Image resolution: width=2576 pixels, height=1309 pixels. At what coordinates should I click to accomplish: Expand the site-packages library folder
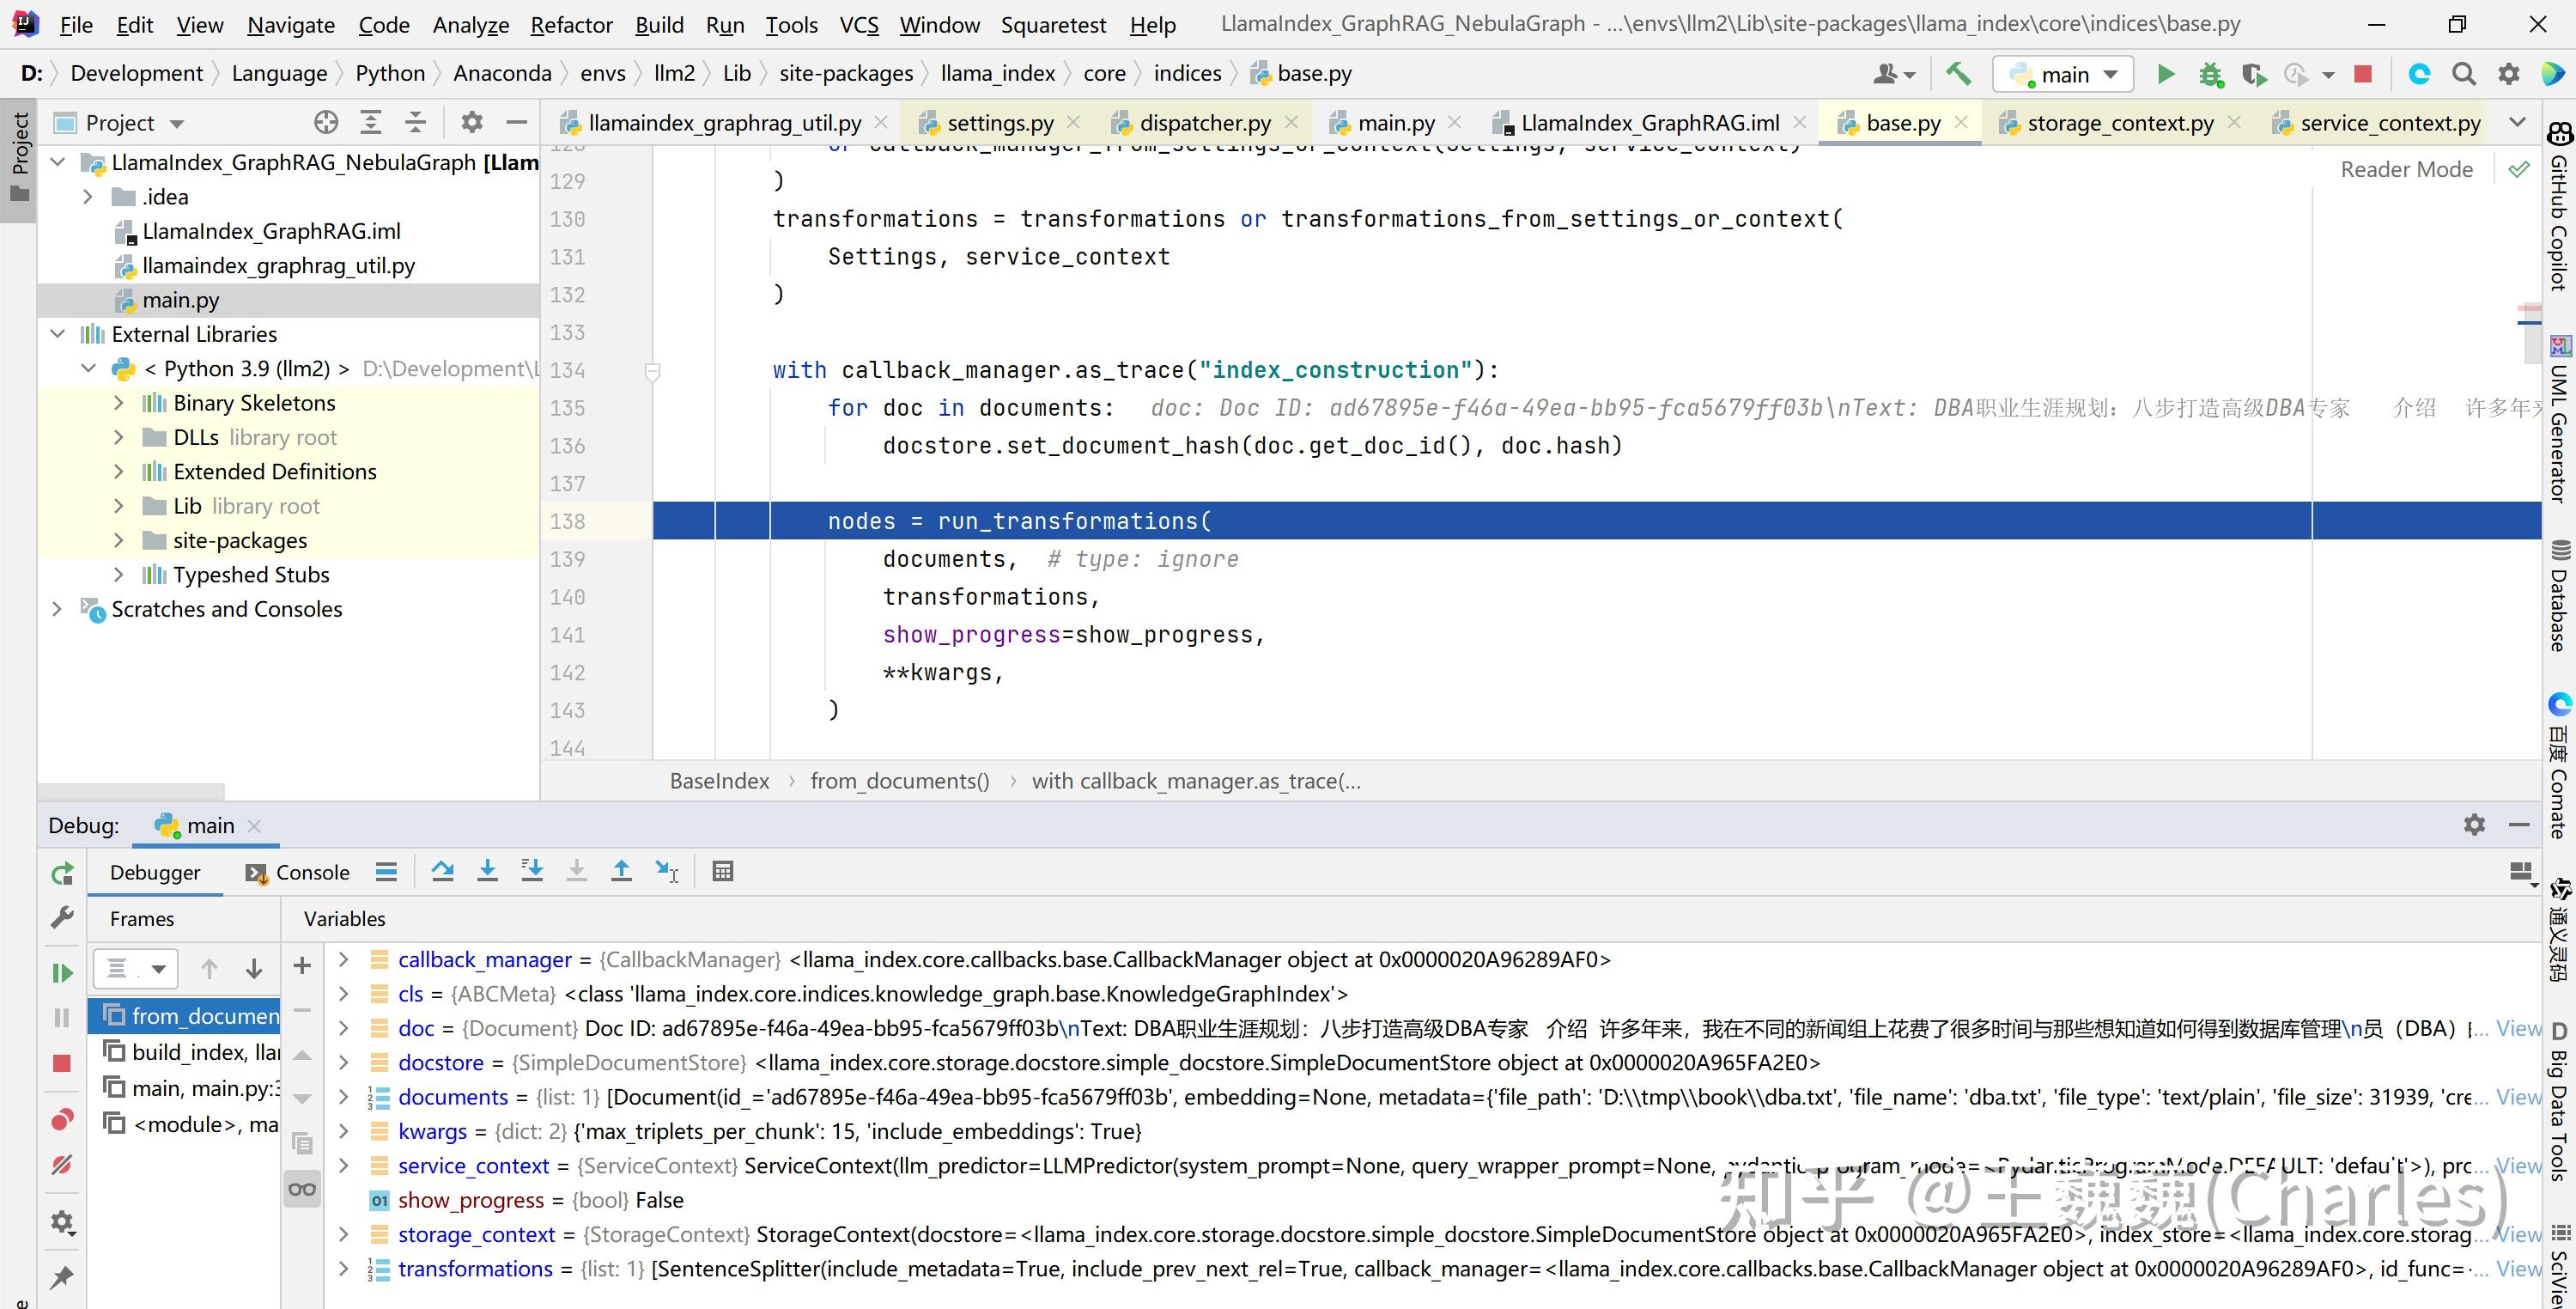point(119,540)
